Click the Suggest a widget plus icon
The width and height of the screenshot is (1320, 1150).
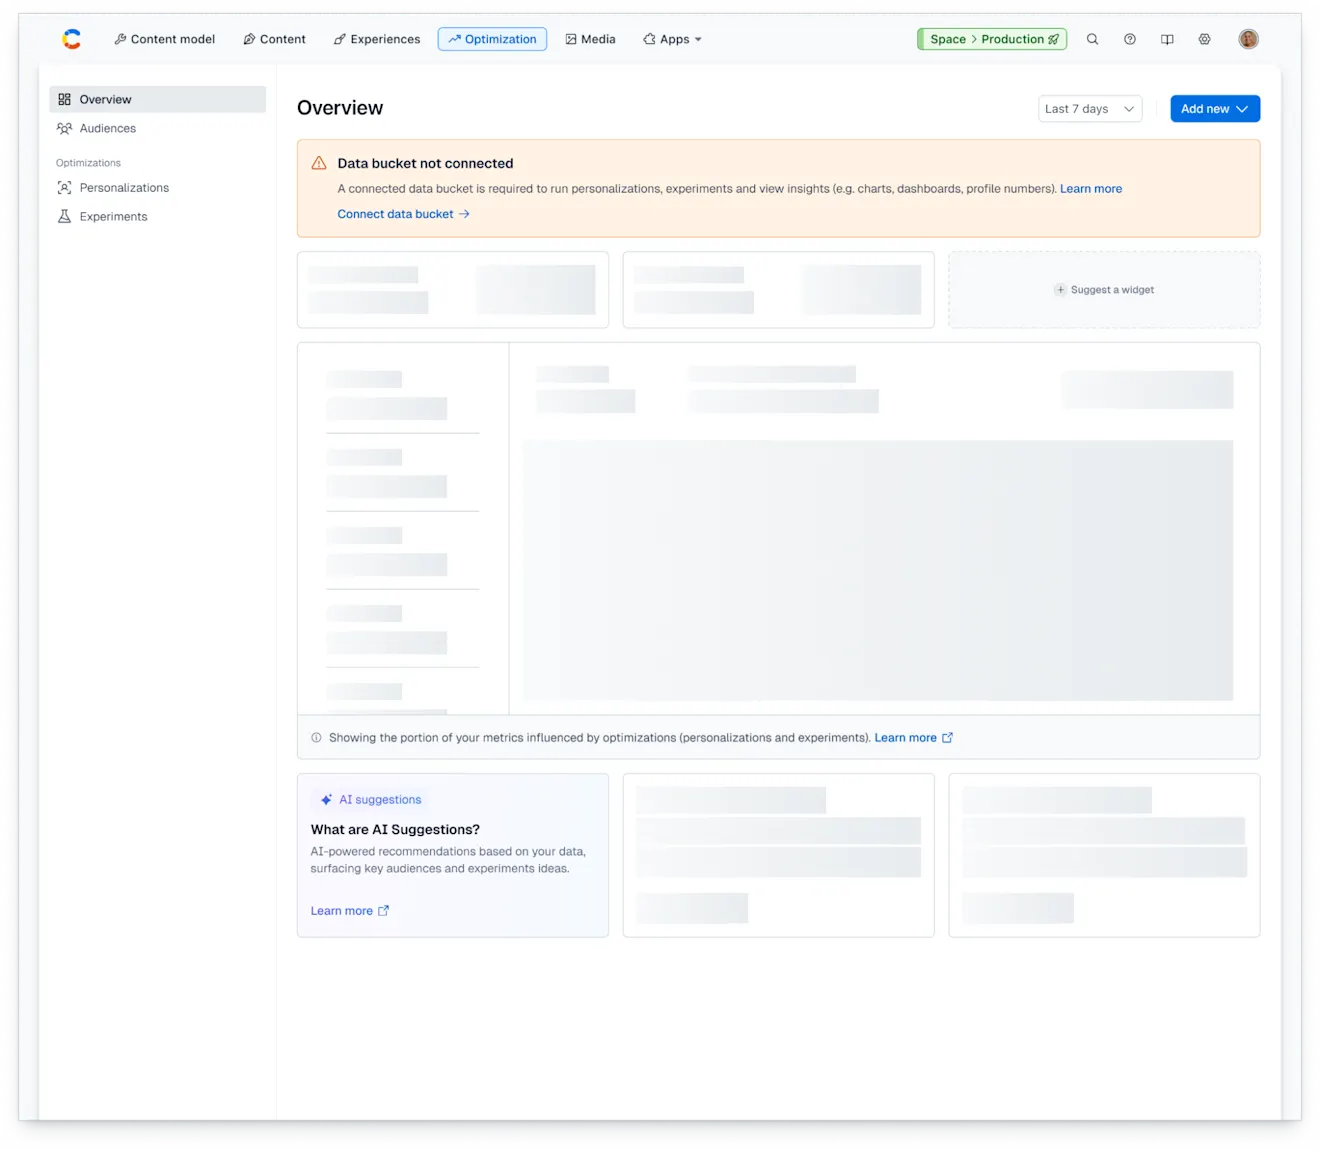pyautogui.click(x=1060, y=290)
